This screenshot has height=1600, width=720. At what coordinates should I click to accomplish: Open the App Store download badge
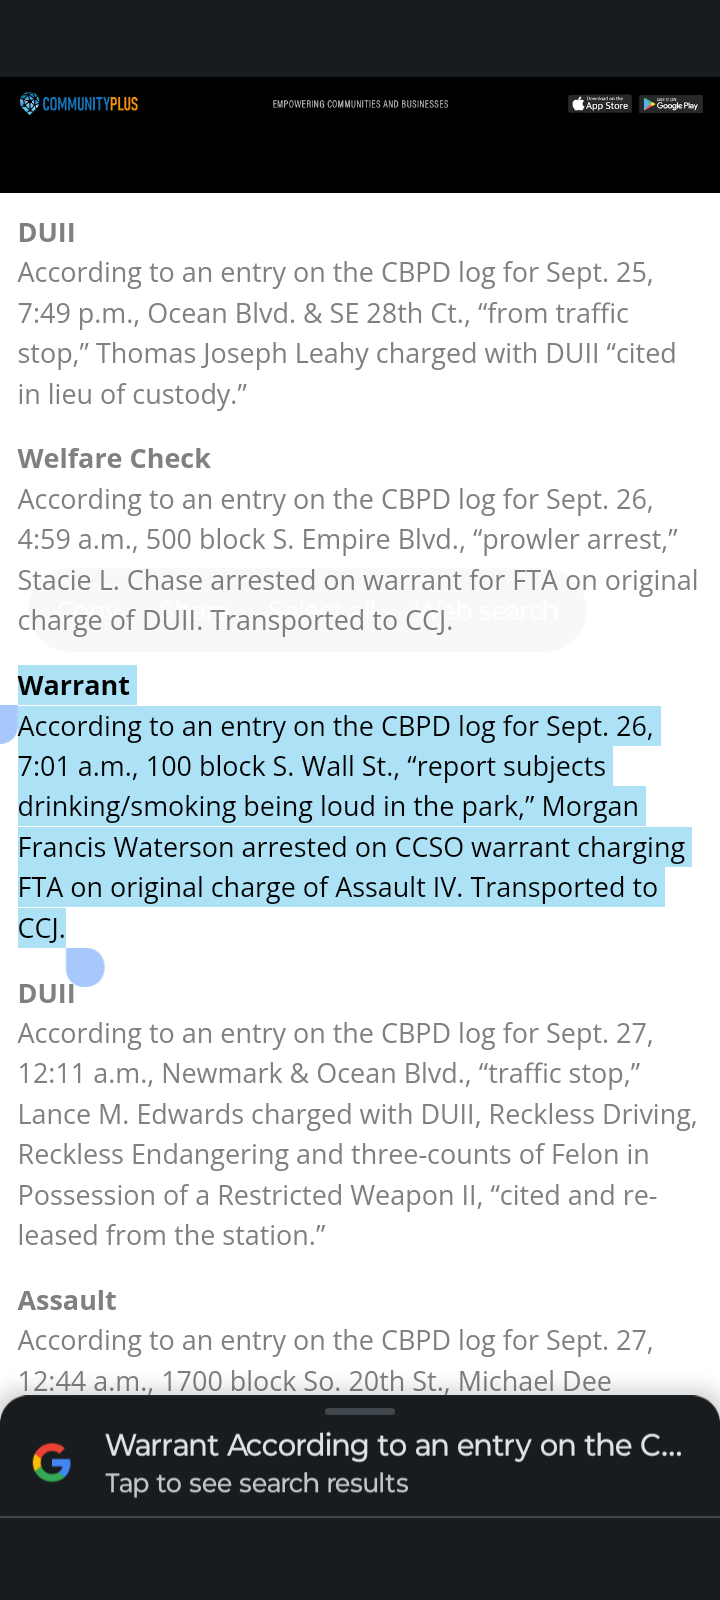[600, 104]
